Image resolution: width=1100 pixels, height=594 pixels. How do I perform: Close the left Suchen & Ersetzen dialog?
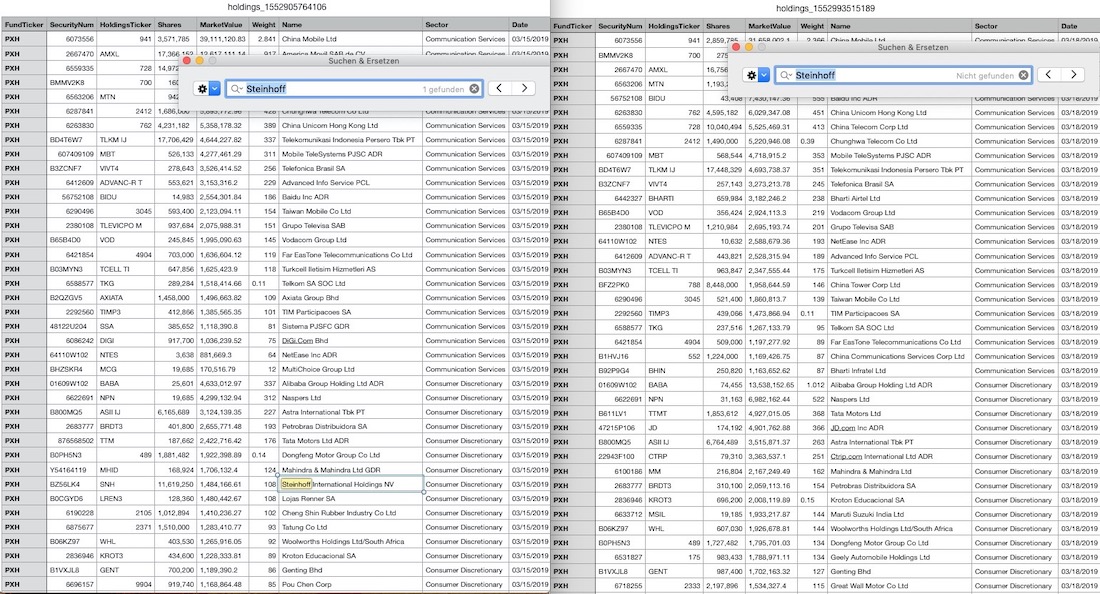[x=187, y=61]
